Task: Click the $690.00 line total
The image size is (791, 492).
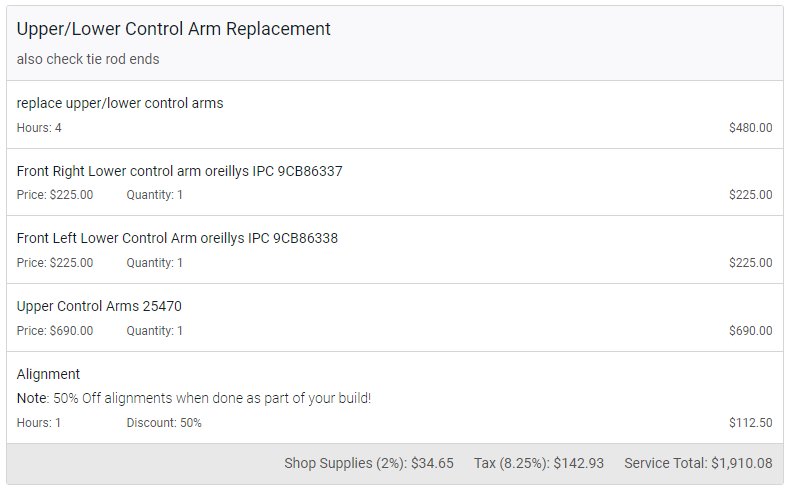Action: pyautogui.click(x=751, y=331)
